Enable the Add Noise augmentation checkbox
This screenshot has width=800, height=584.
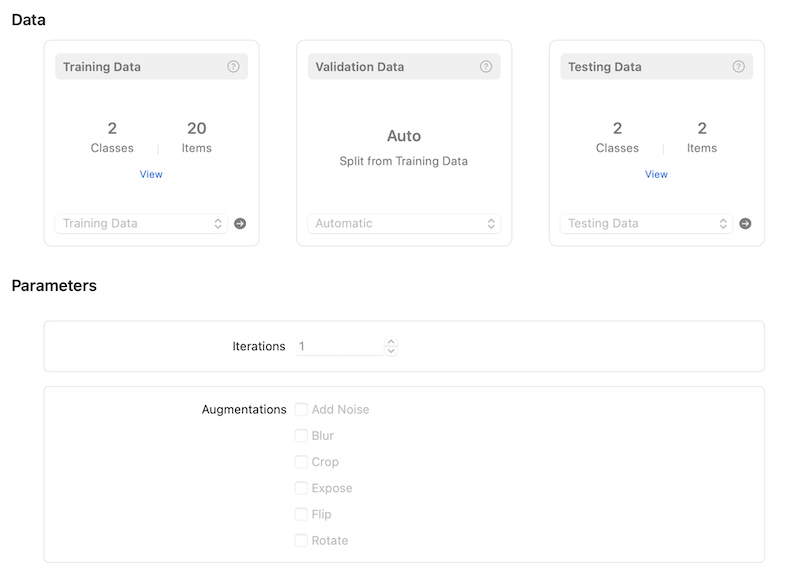tap(301, 409)
